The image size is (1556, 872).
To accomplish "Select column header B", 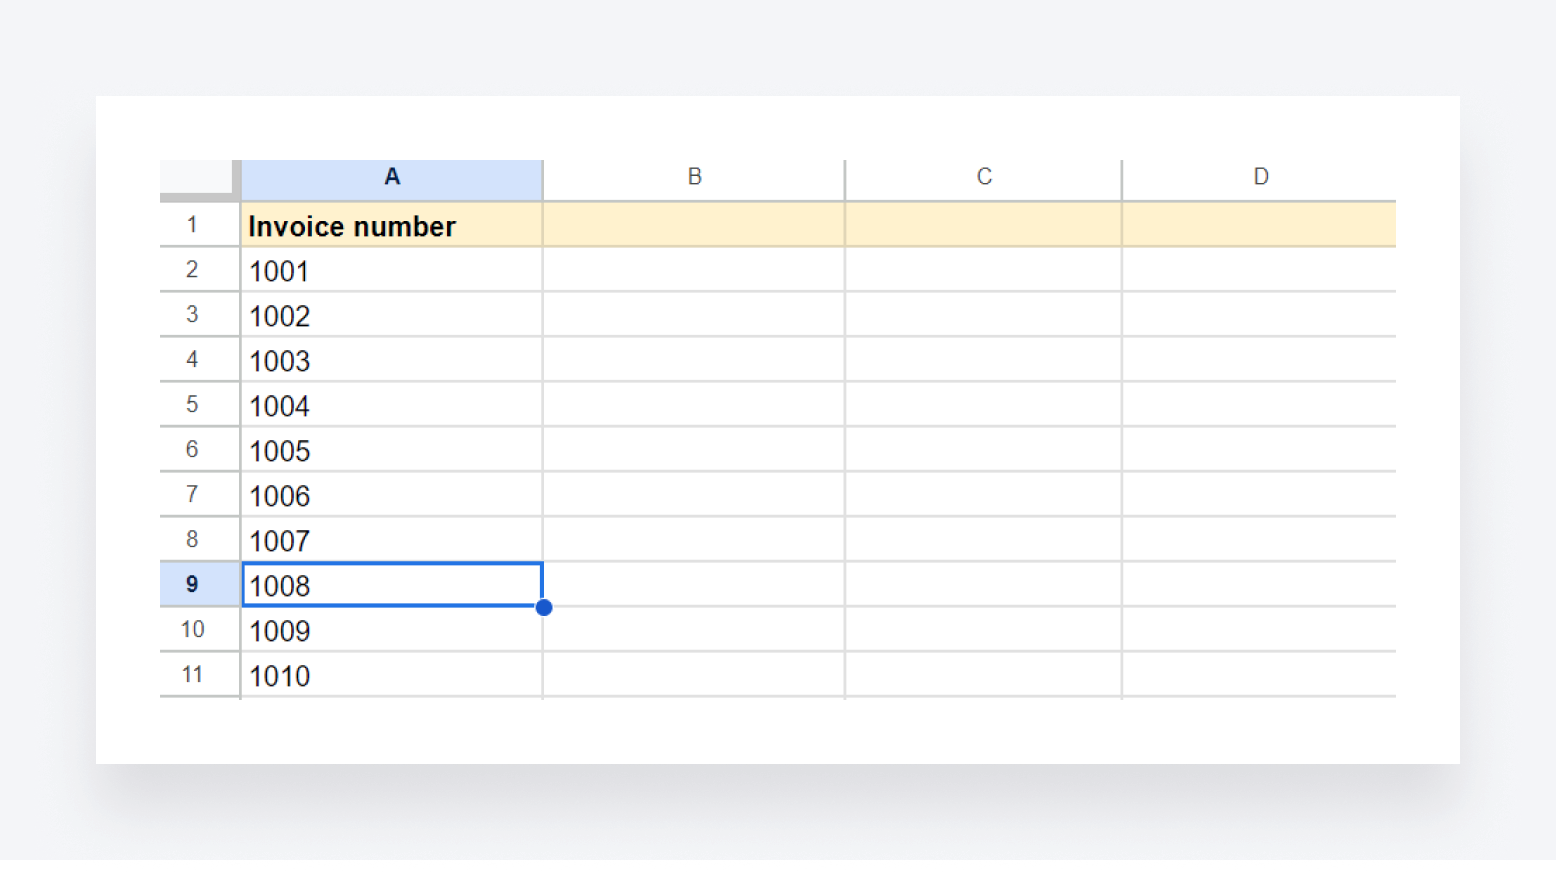I will [694, 177].
